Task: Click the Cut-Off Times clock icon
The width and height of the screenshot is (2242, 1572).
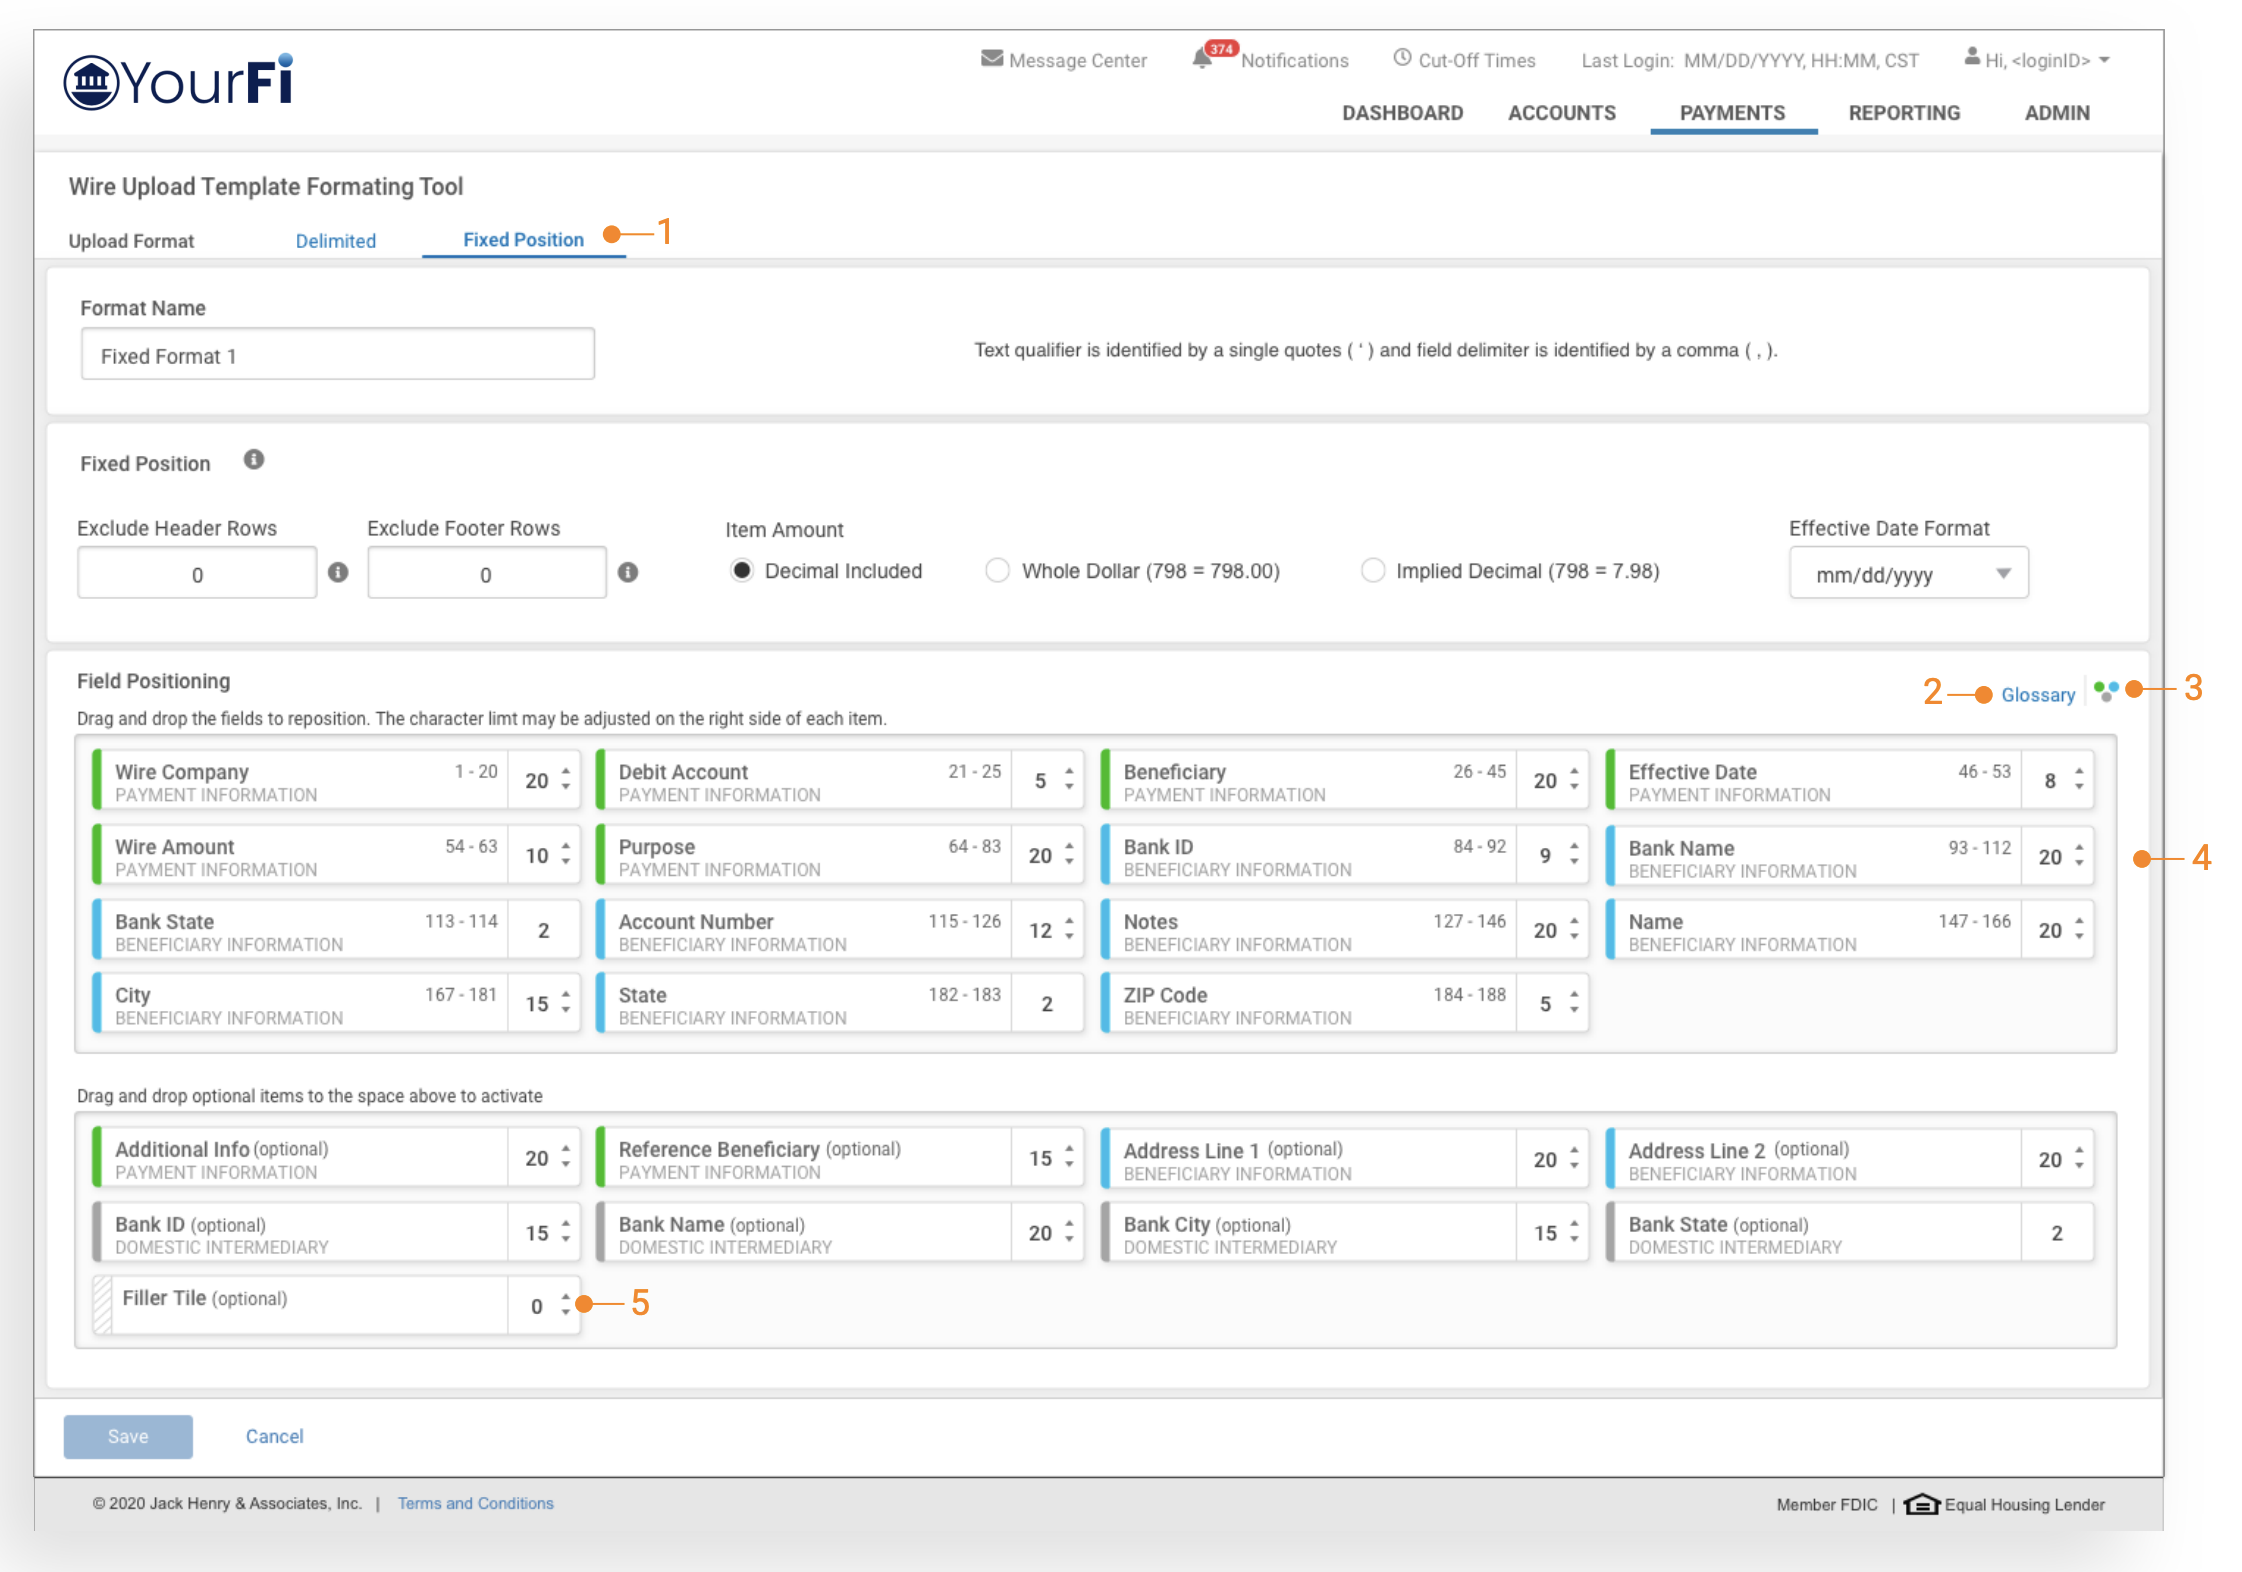Action: [1402, 58]
